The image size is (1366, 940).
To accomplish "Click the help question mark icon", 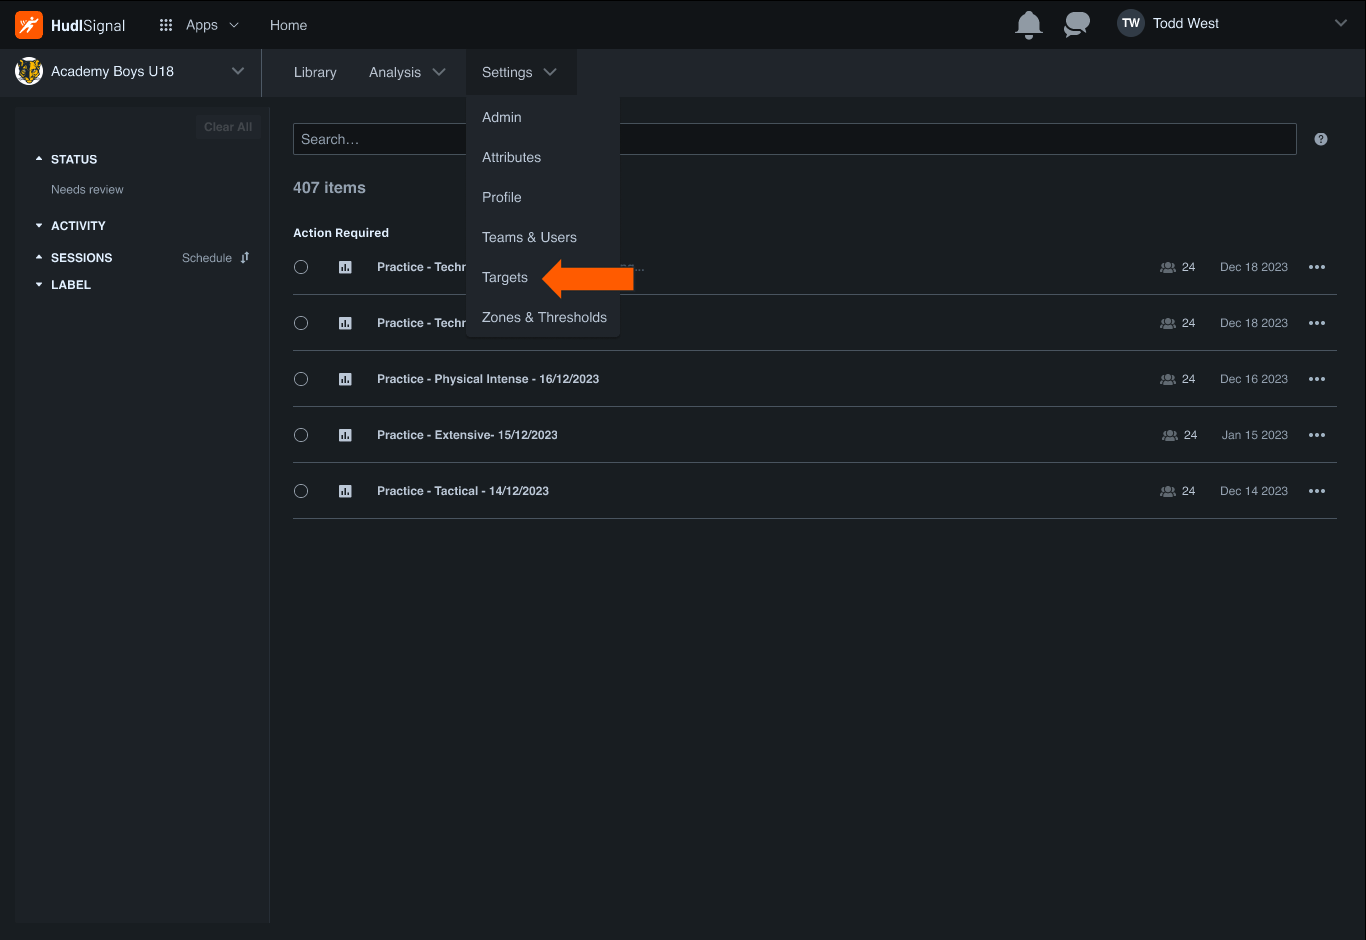I will click(1321, 139).
